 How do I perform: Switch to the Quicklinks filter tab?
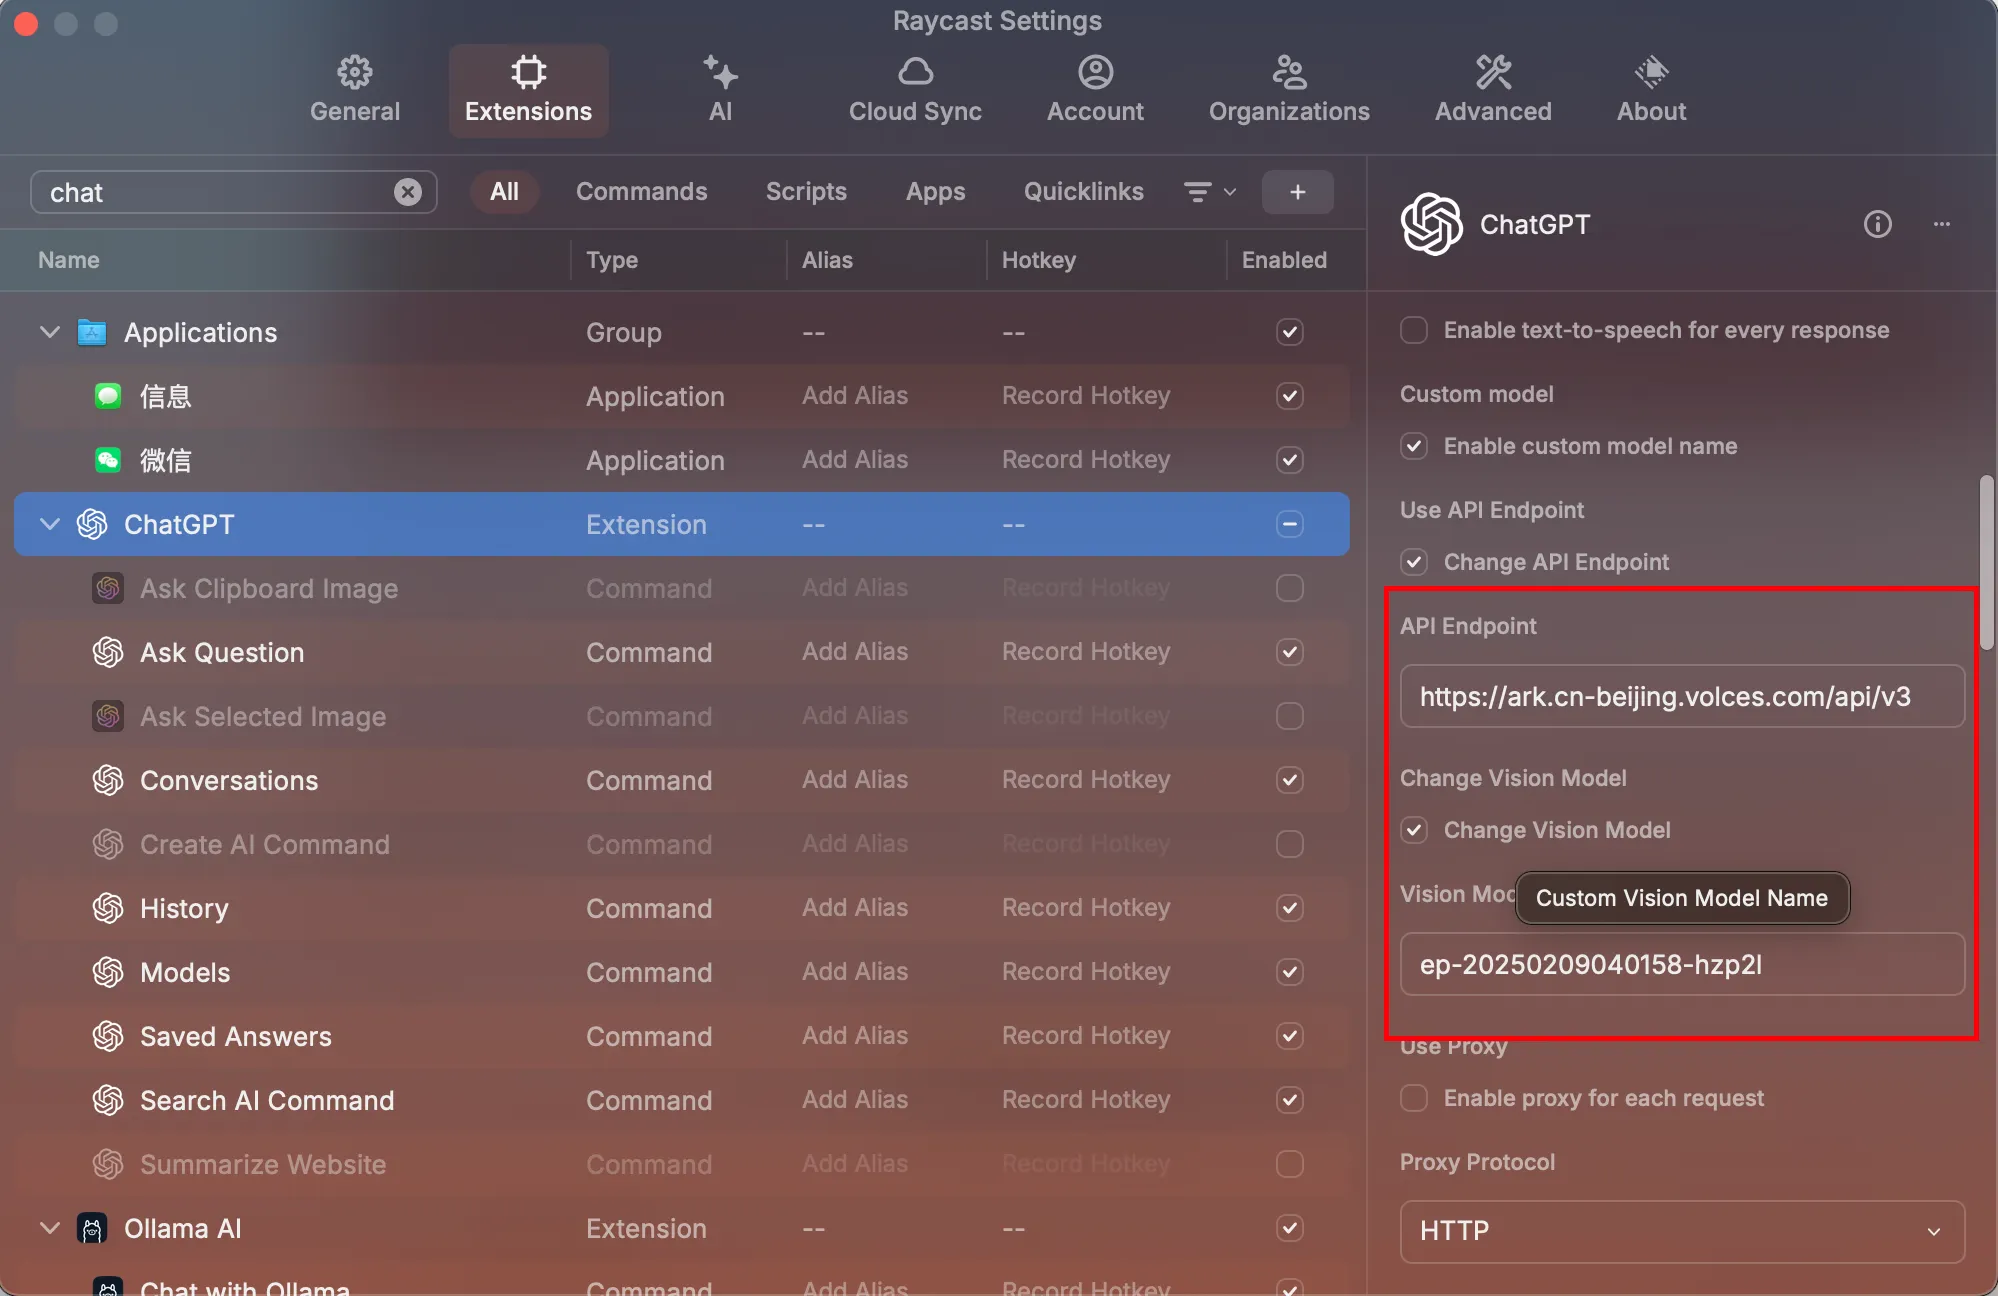click(x=1083, y=192)
